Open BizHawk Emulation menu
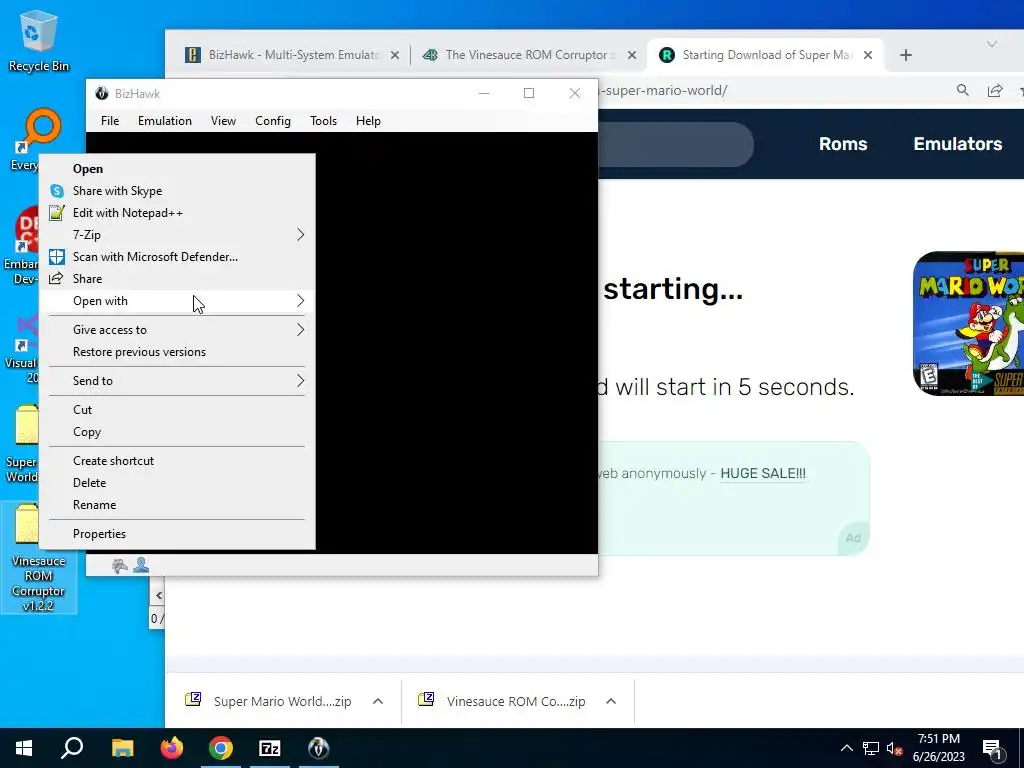The width and height of the screenshot is (1024, 768). point(165,121)
